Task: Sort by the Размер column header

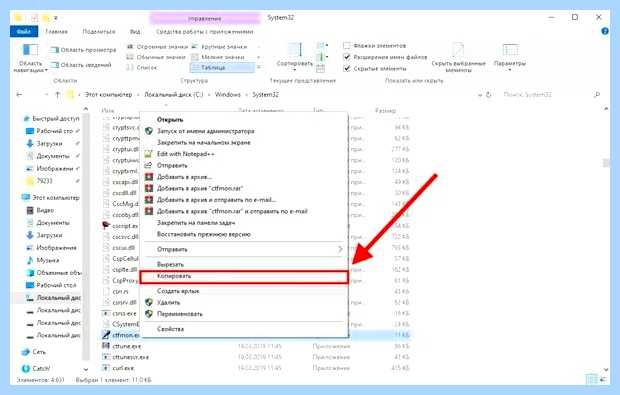Action: [x=386, y=111]
